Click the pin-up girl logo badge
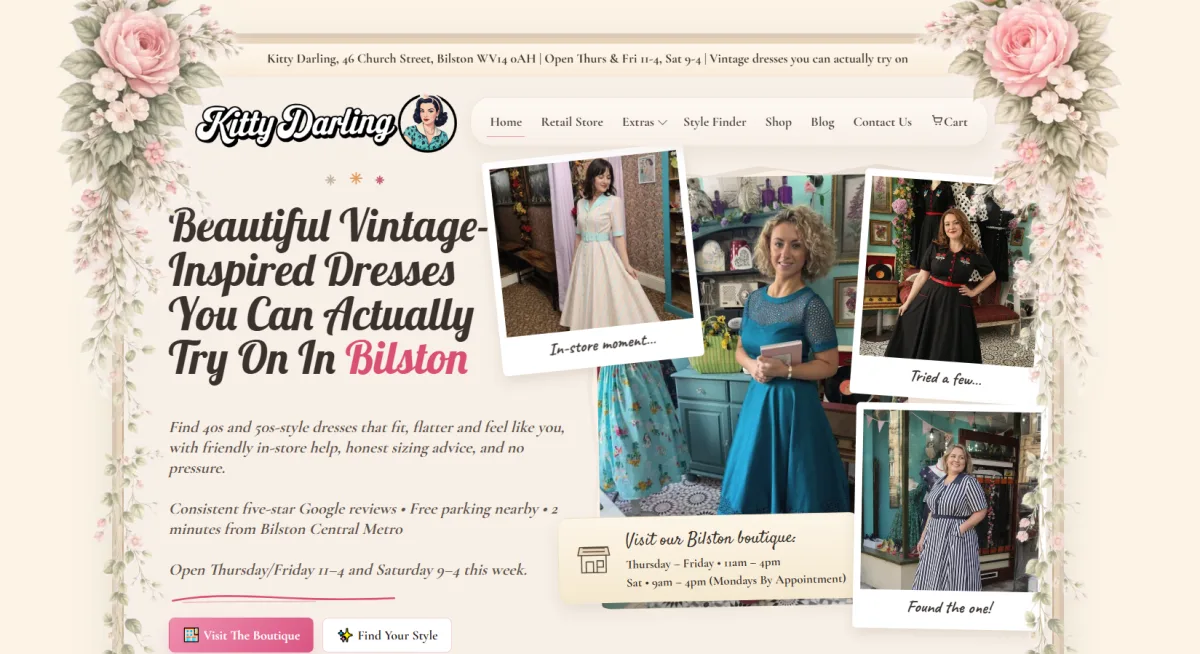 pos(428,123)
